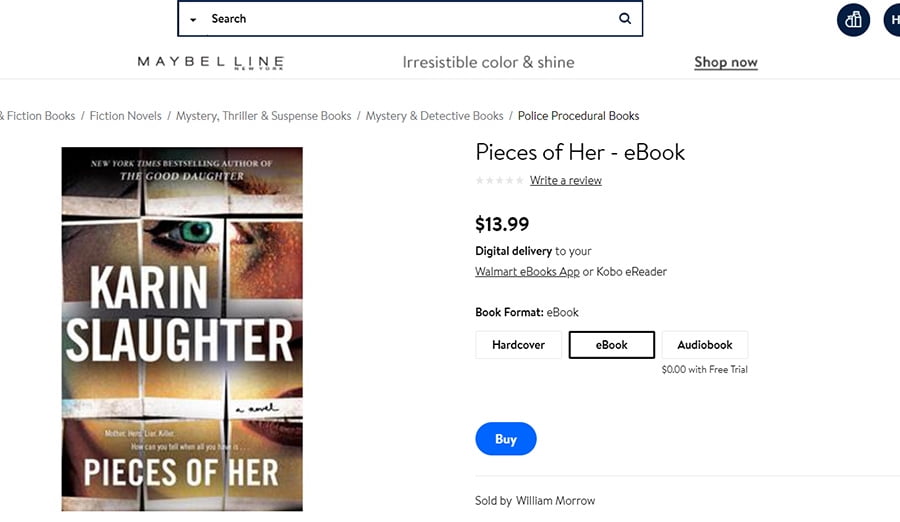Open the Write a review link

[x=565, y=180]
